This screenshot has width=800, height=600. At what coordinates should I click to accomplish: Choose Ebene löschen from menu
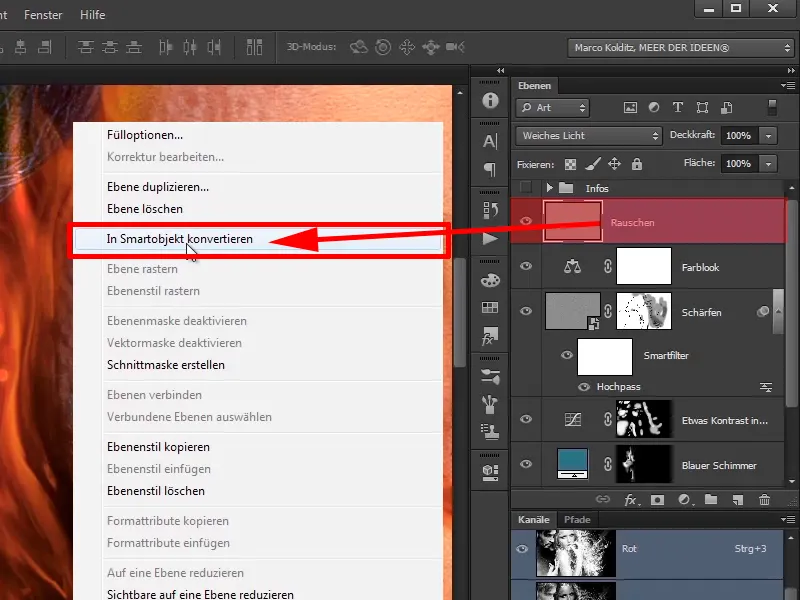tap(145, 209)
